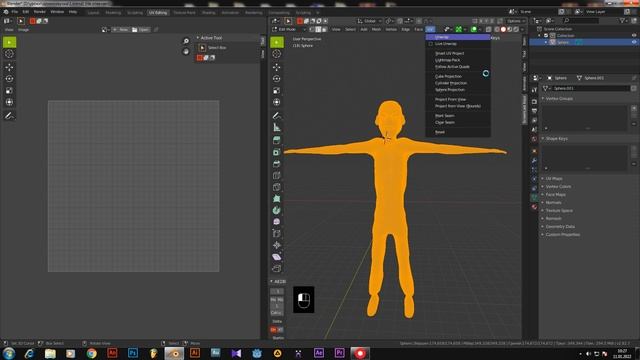This screenshot has height=360, width=640.
Task: Select the Edge Slide tool
Action: [277, 233]
